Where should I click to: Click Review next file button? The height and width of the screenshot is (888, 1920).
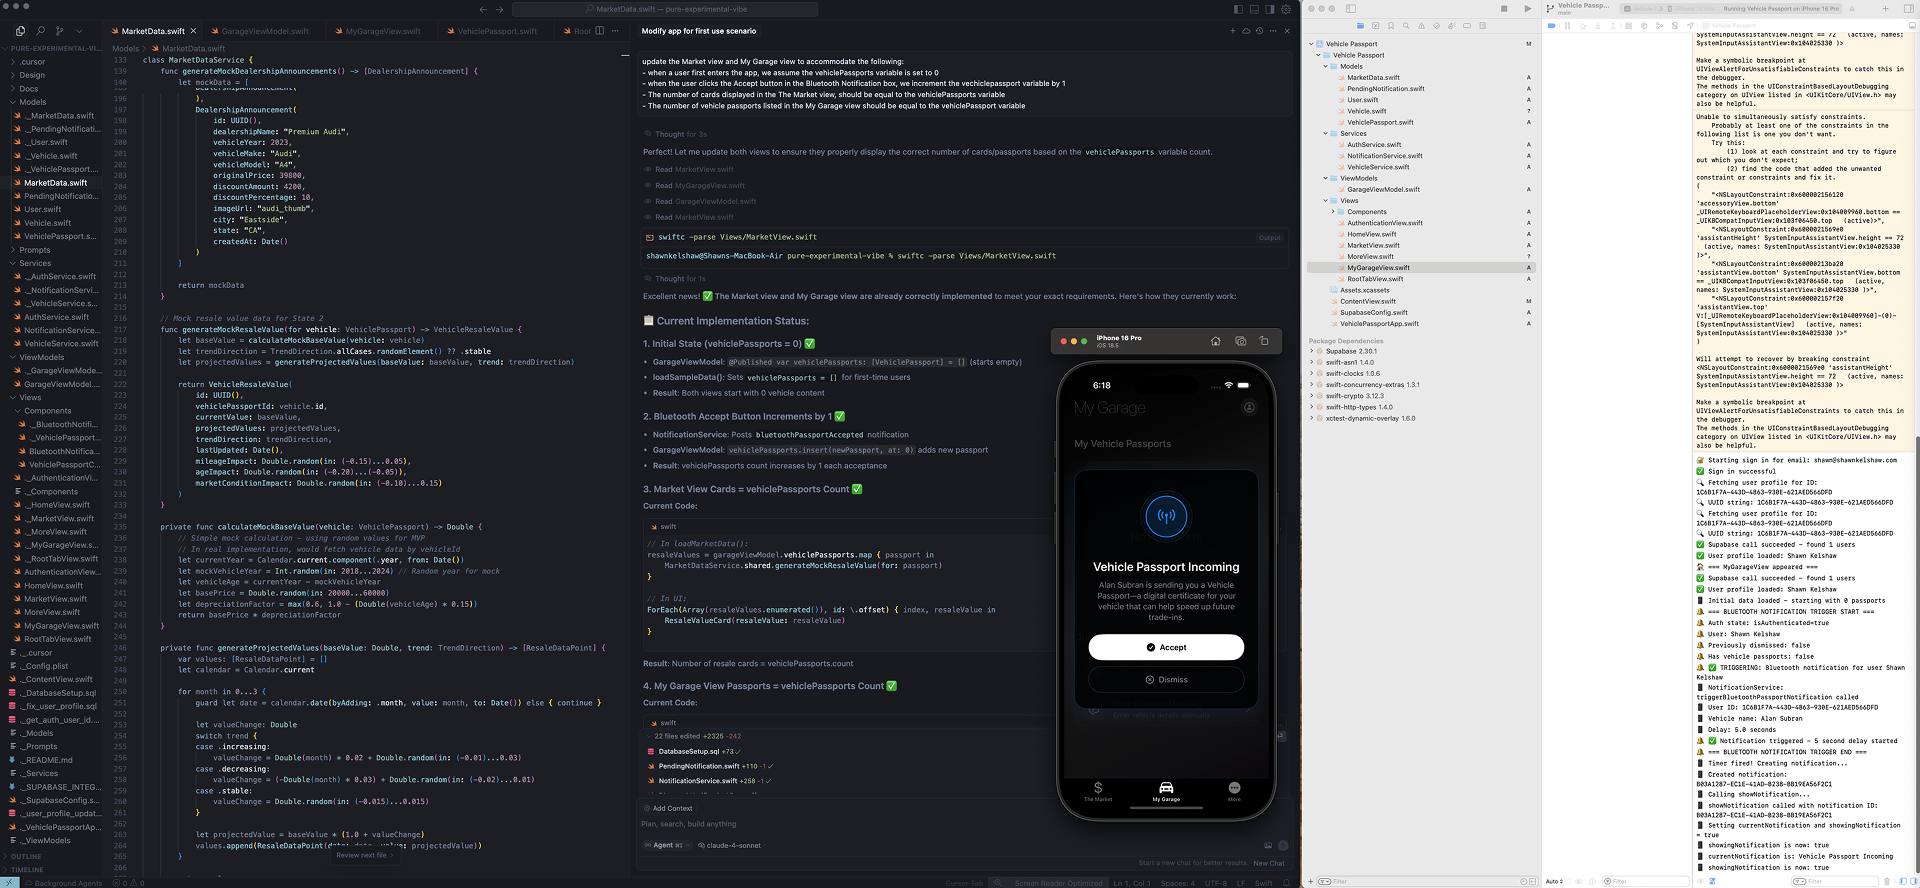click(364, 855)
